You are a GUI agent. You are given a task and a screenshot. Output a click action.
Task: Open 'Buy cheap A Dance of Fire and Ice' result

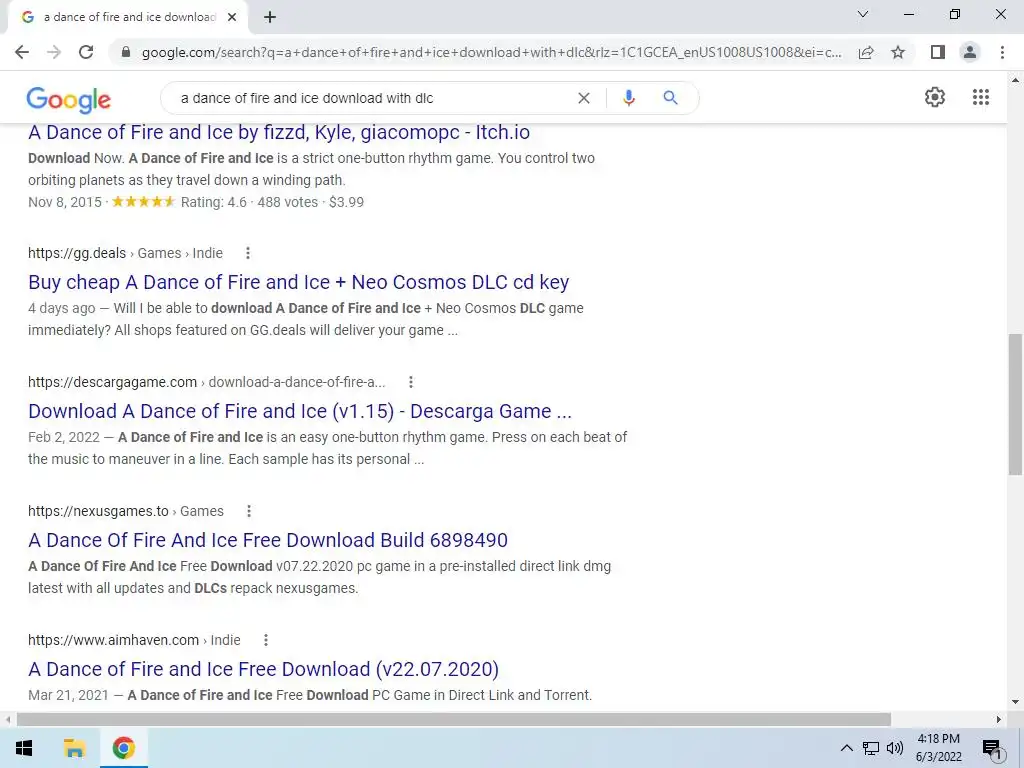(x=298, y=282)
